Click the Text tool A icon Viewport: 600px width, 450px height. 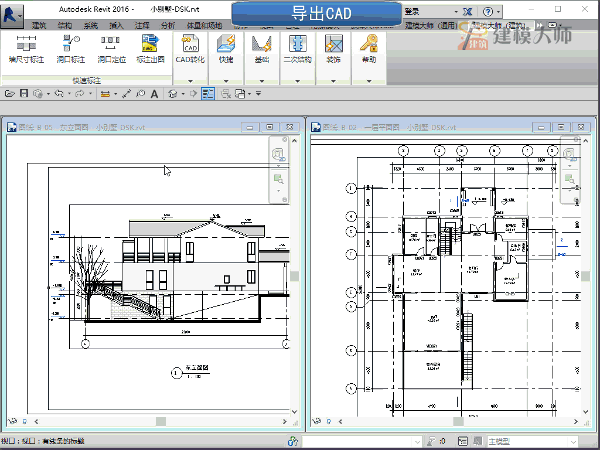tap(154, 94)
